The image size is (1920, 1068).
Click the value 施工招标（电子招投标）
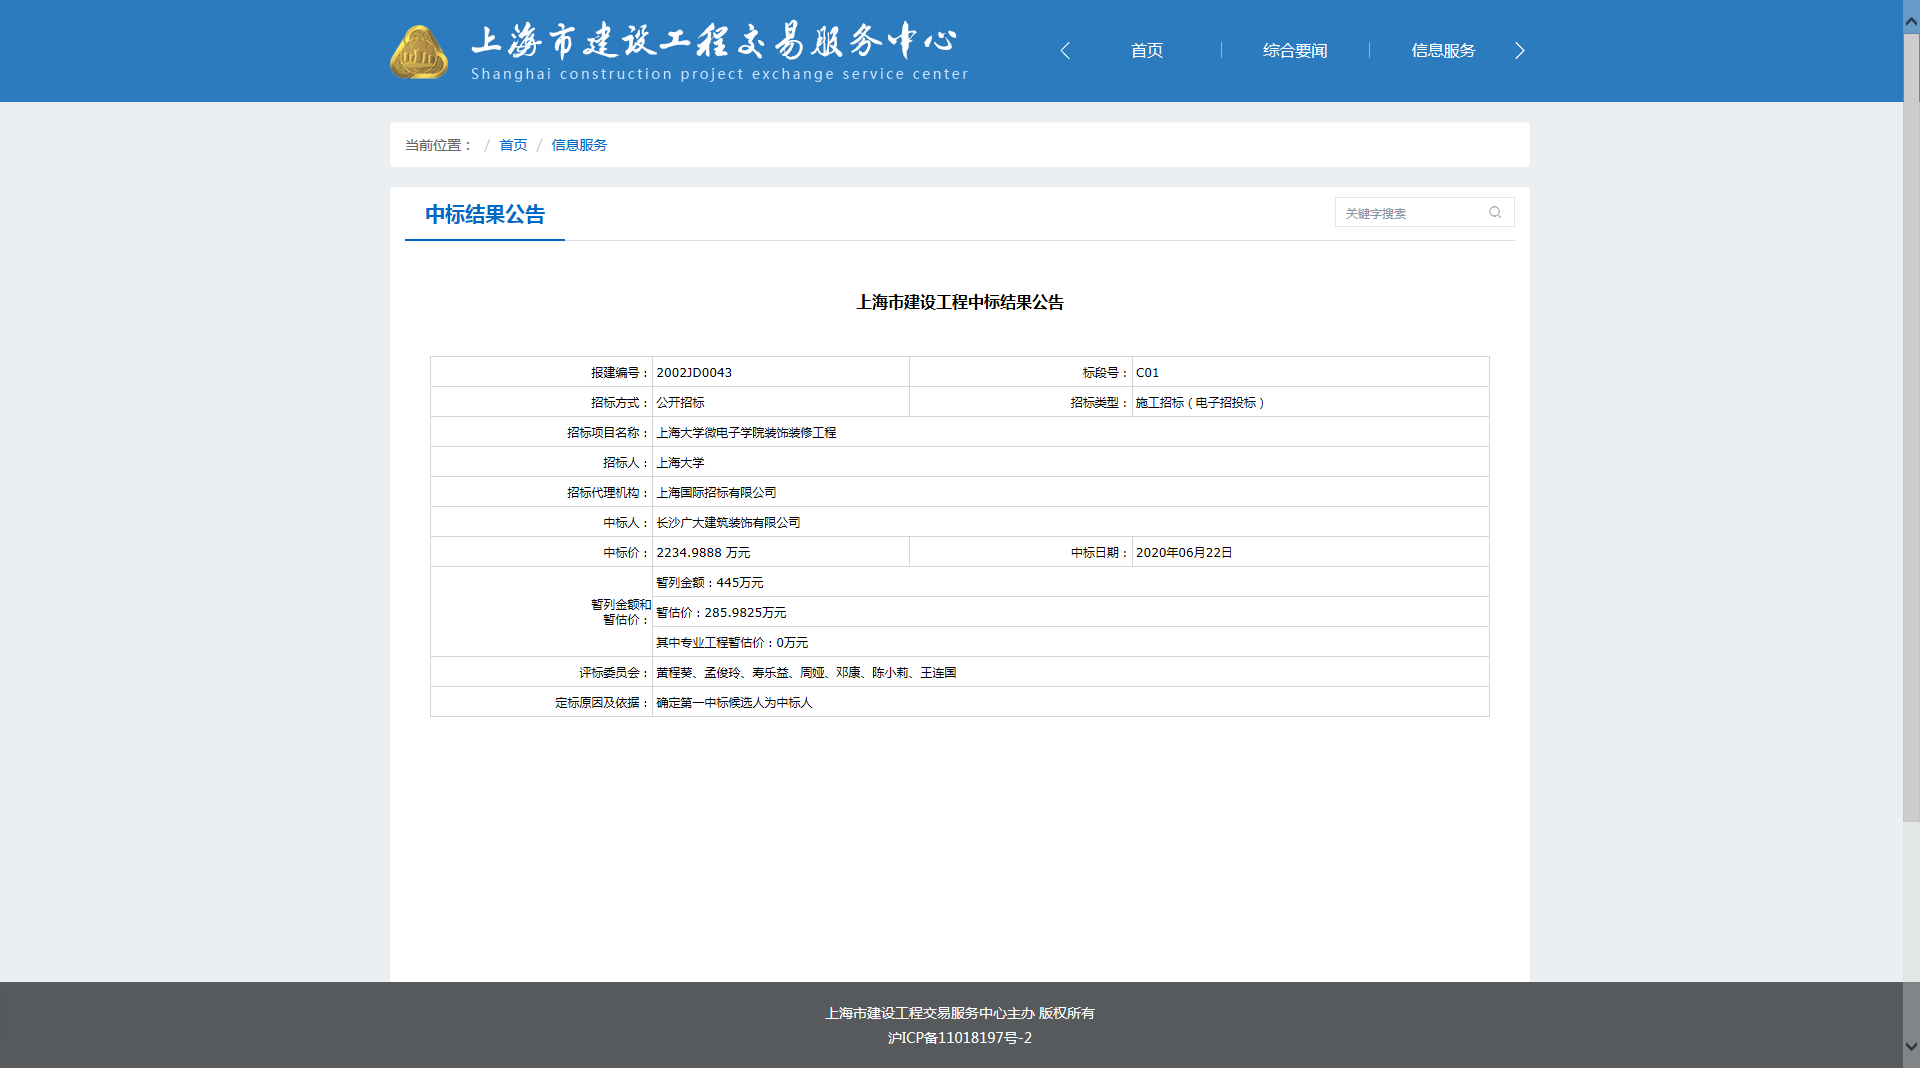pos(1200,402)
